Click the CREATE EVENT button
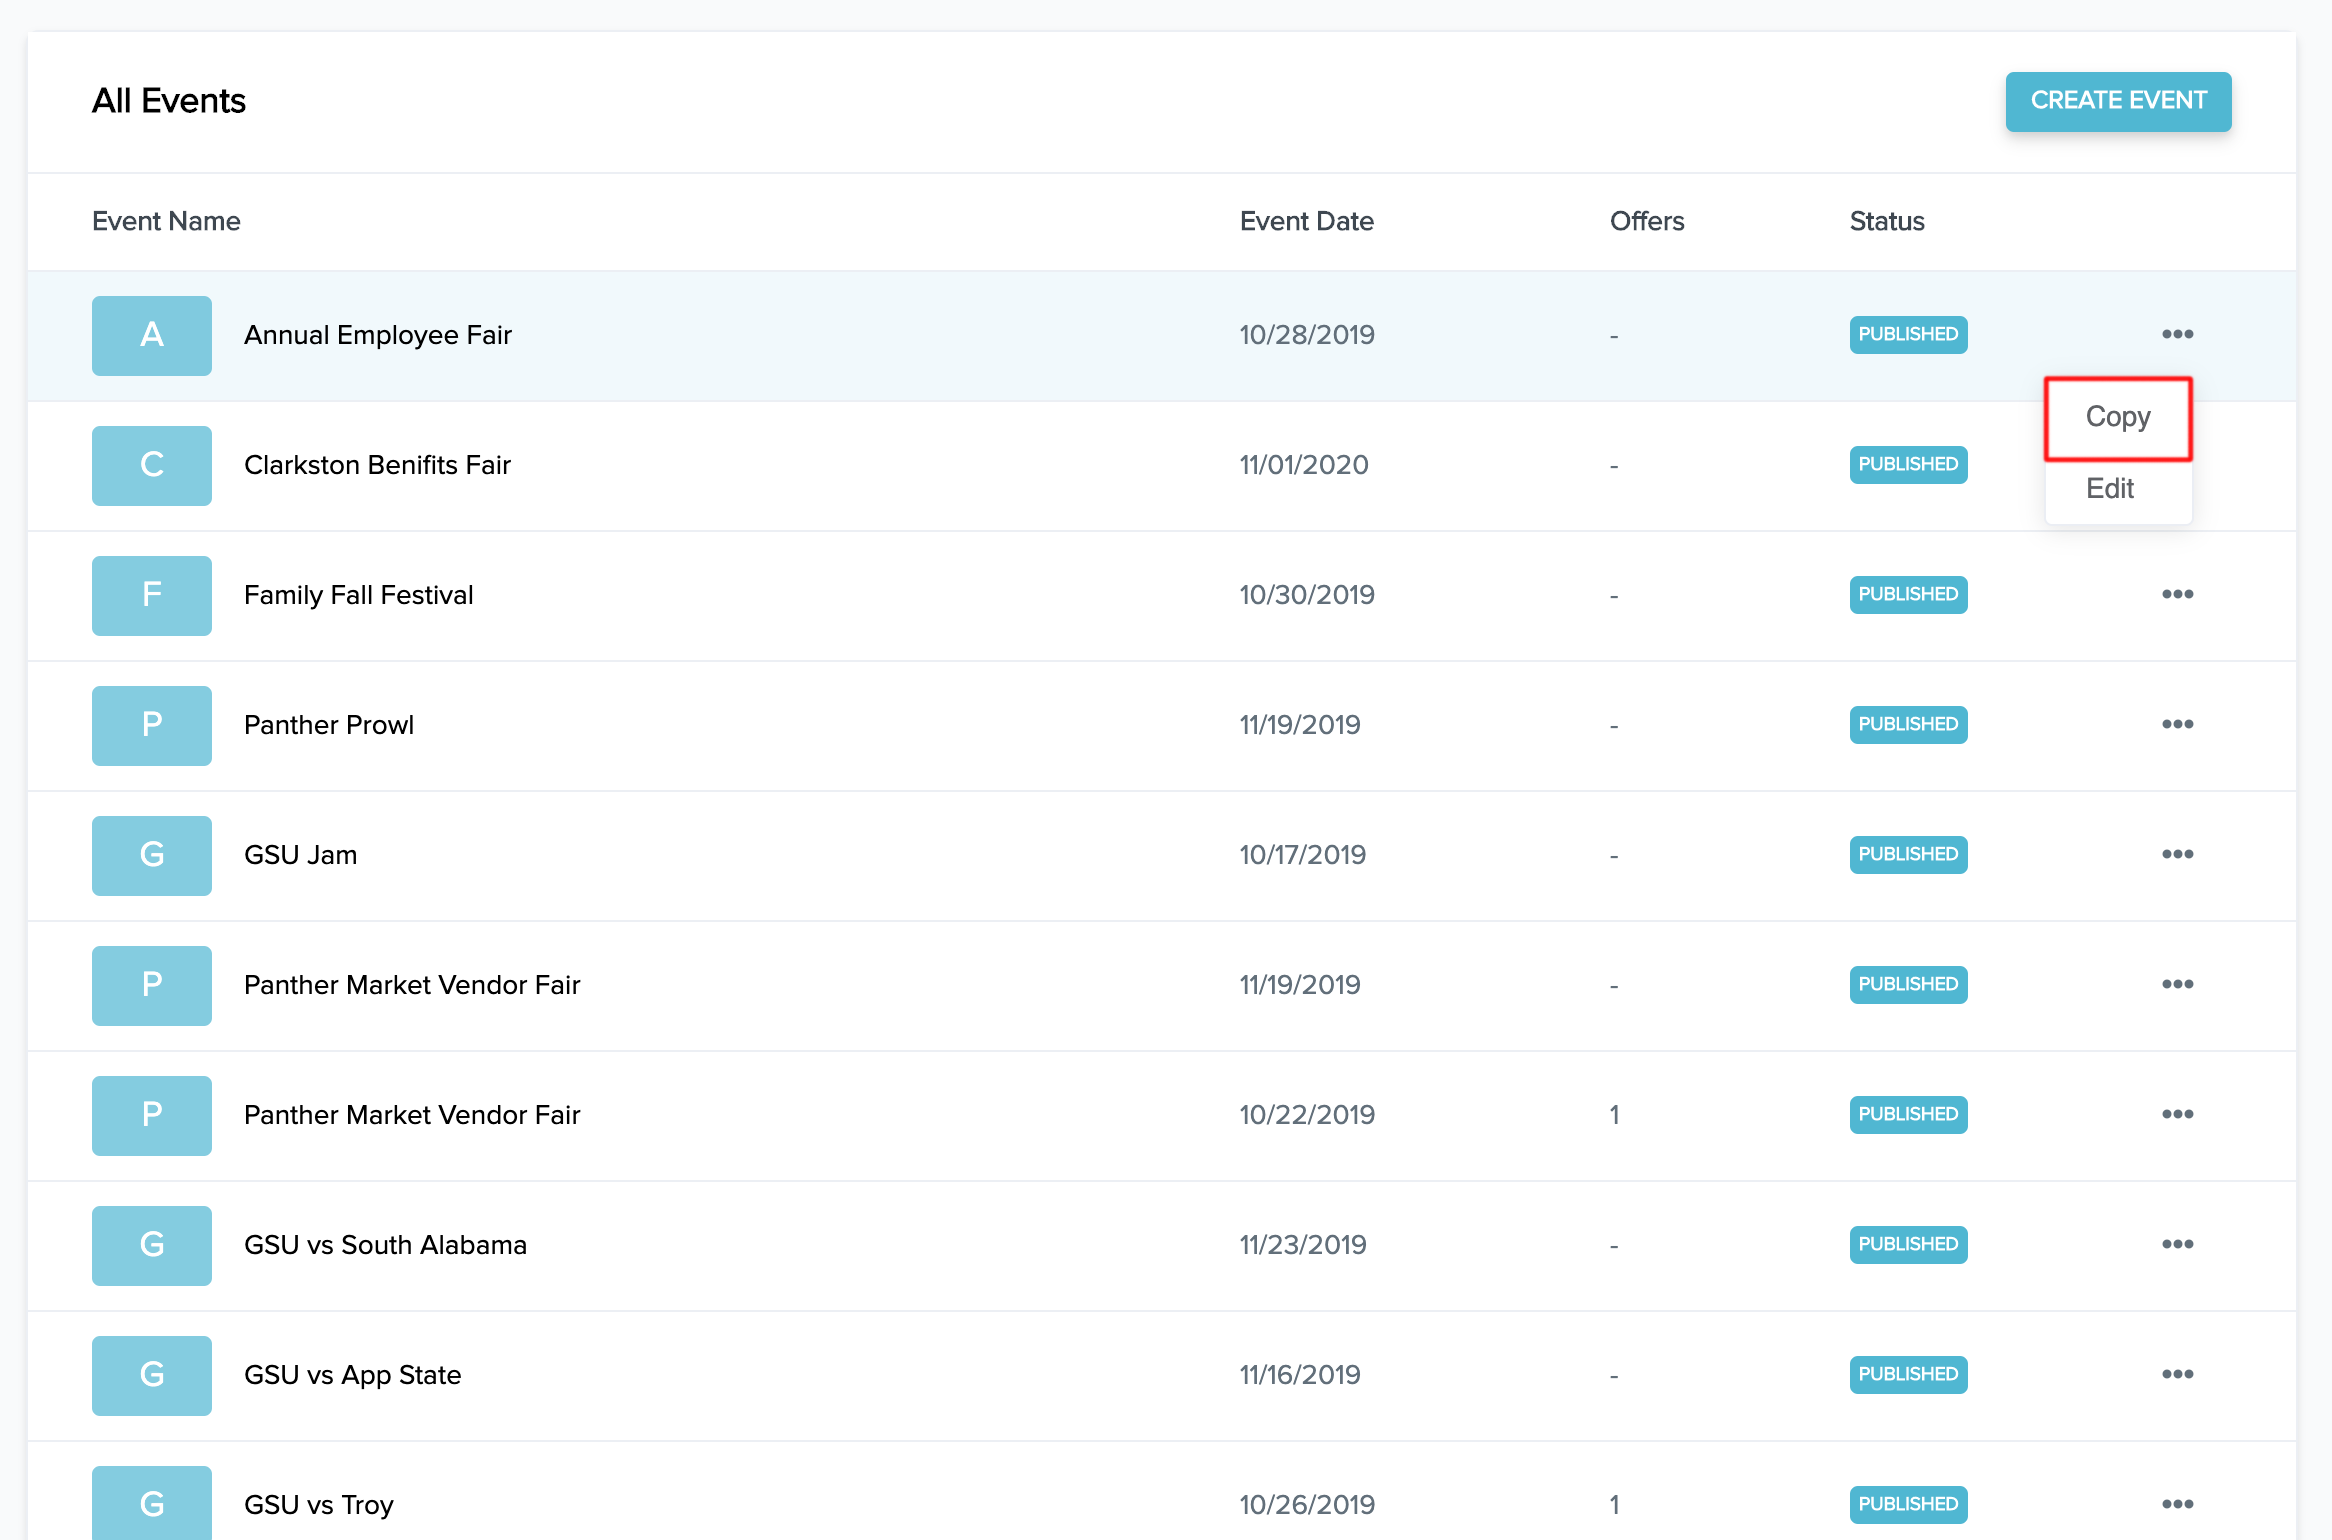 (x=2117, y=101)
